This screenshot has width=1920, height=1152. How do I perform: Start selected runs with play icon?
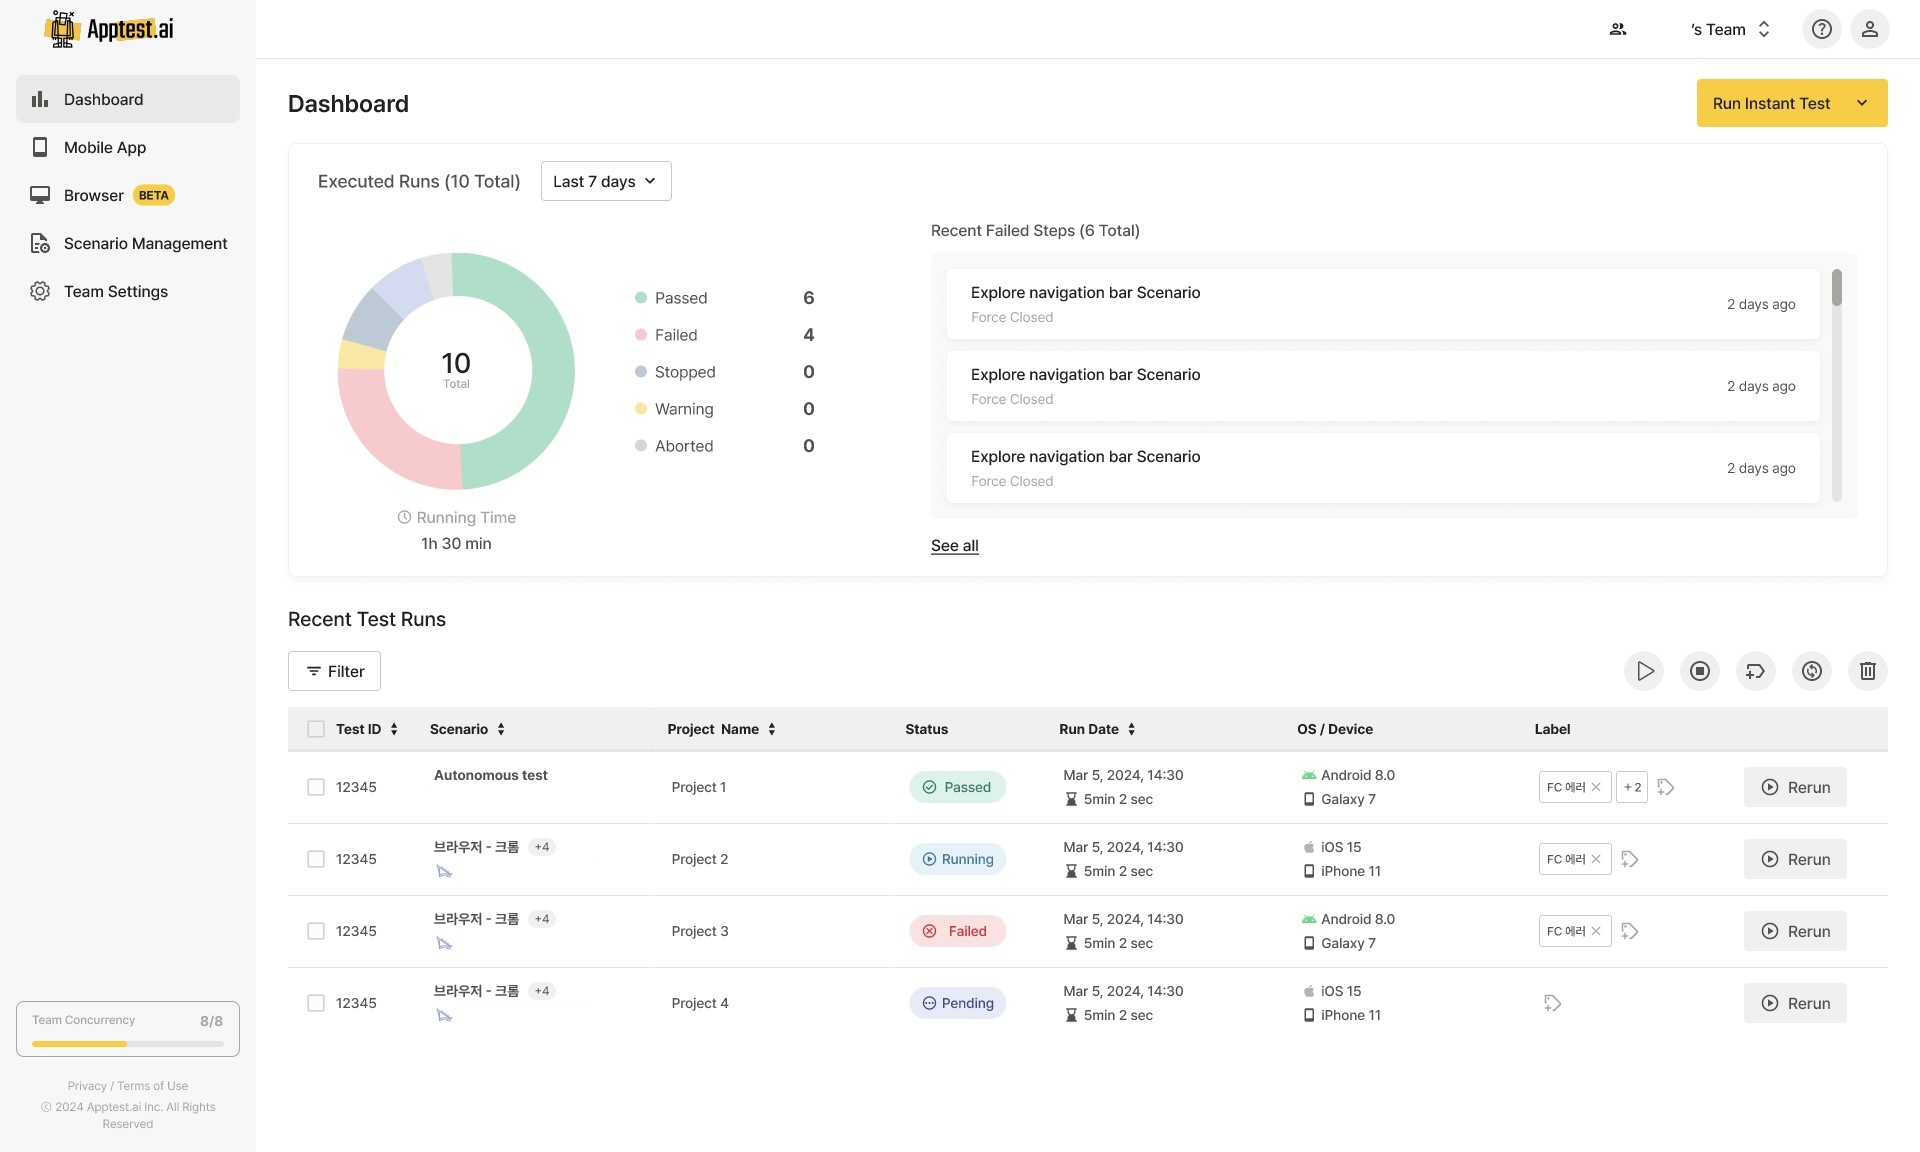click(1644, 671)
